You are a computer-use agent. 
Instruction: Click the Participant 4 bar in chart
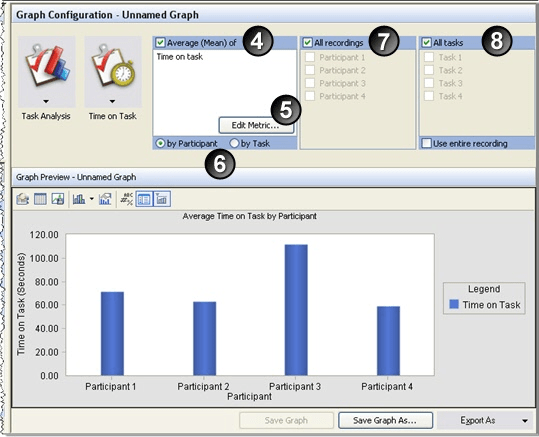tap(388, 341)
